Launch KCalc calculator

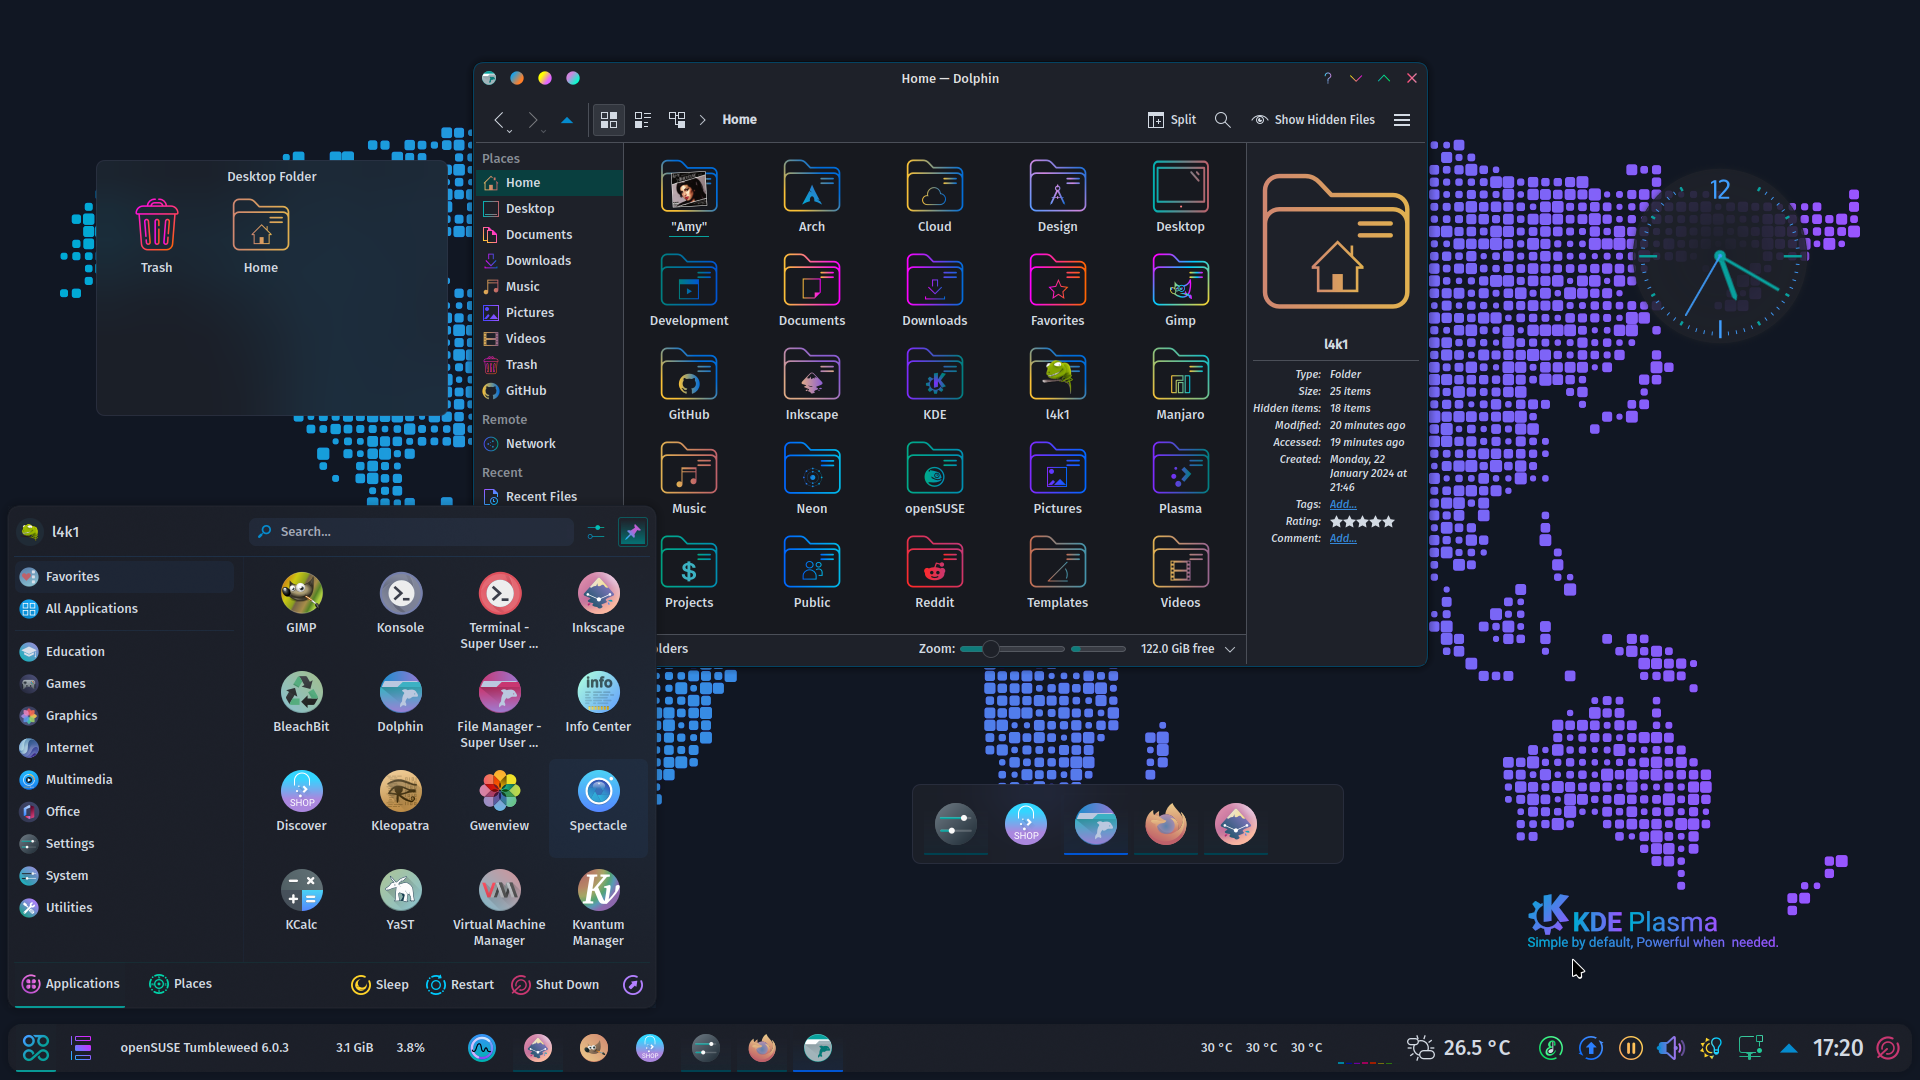[x=301, y=900]
